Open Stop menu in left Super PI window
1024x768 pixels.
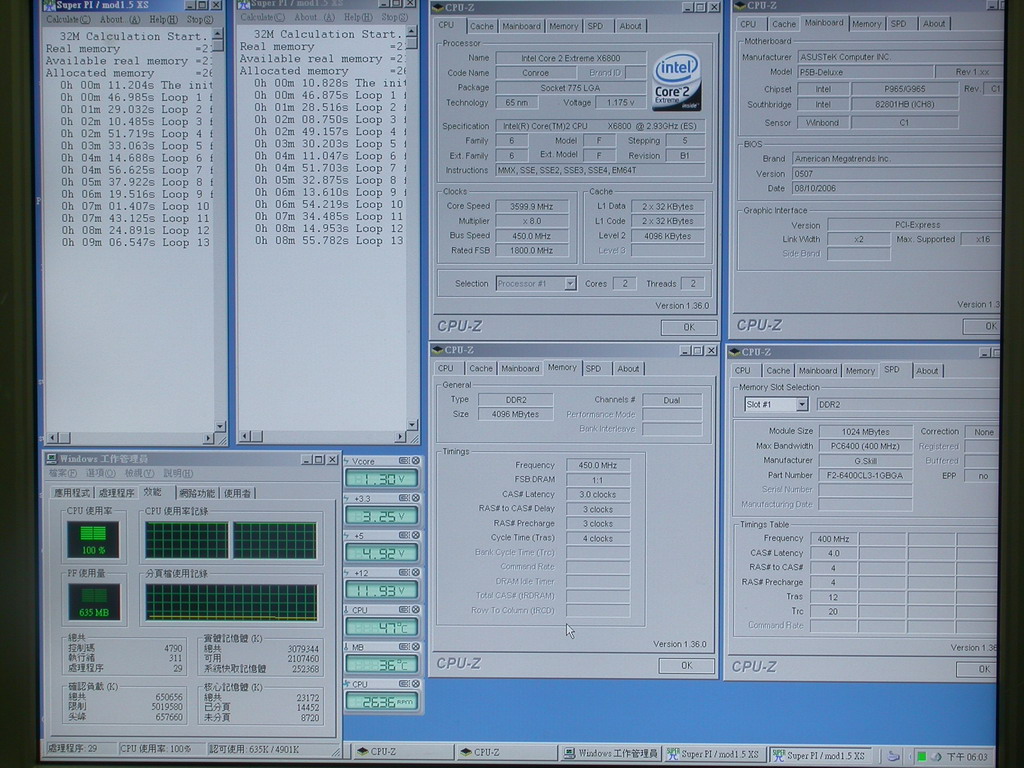coord(200,20)
